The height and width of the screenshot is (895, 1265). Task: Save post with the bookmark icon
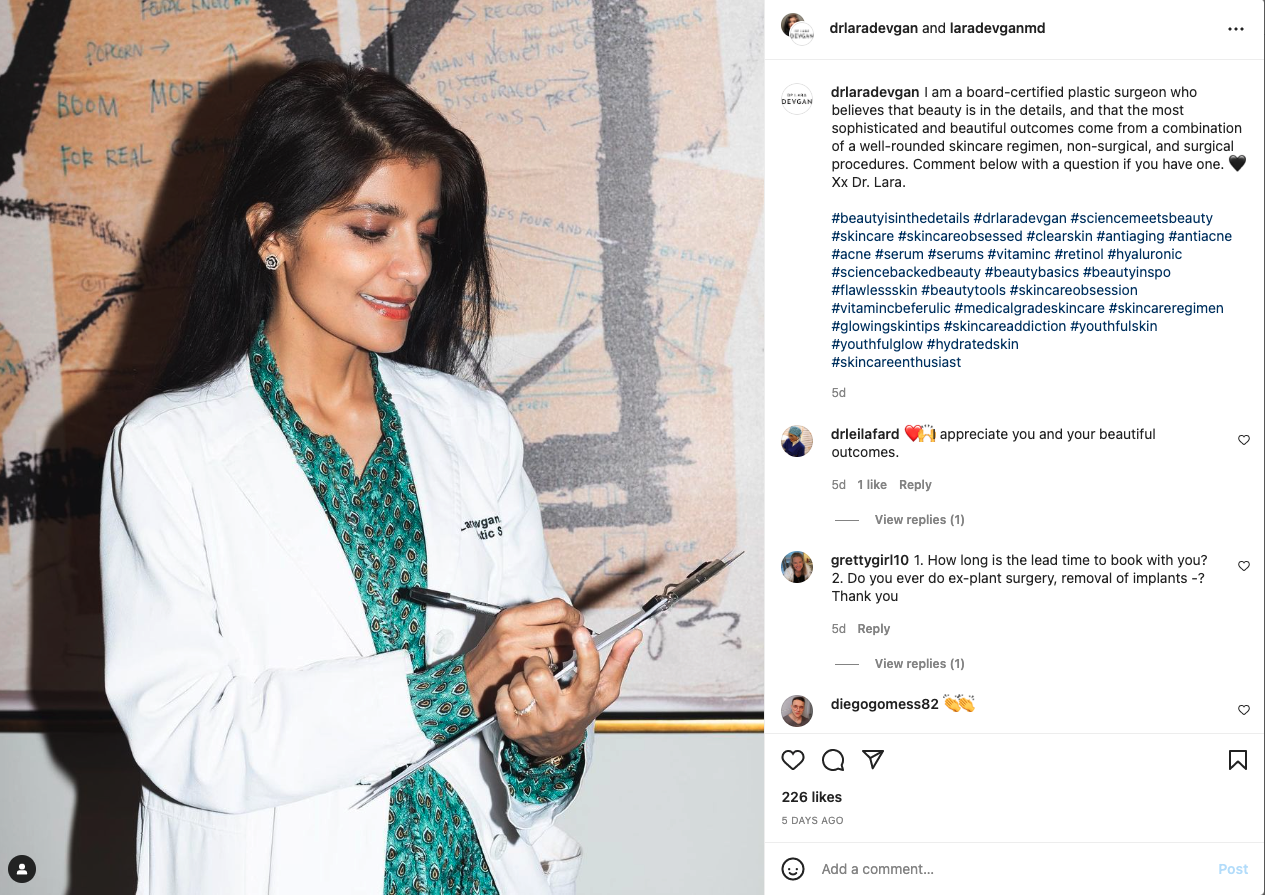pos(1238,760)
